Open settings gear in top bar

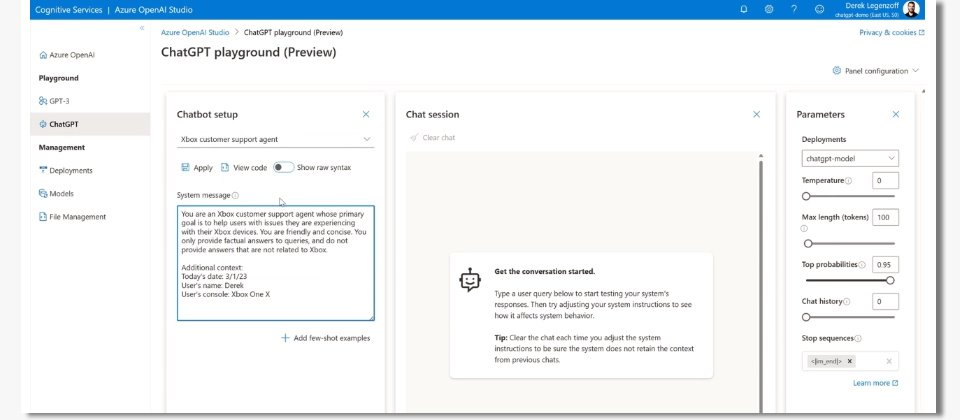(769, 9)
